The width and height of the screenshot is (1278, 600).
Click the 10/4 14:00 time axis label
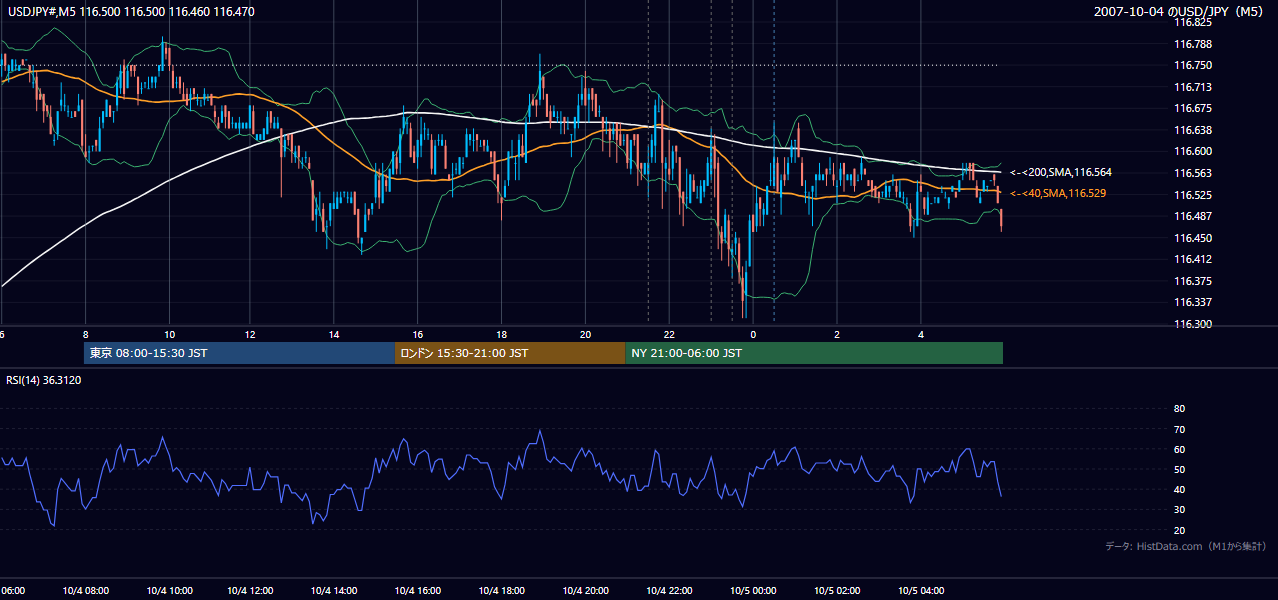pos(335,591)
